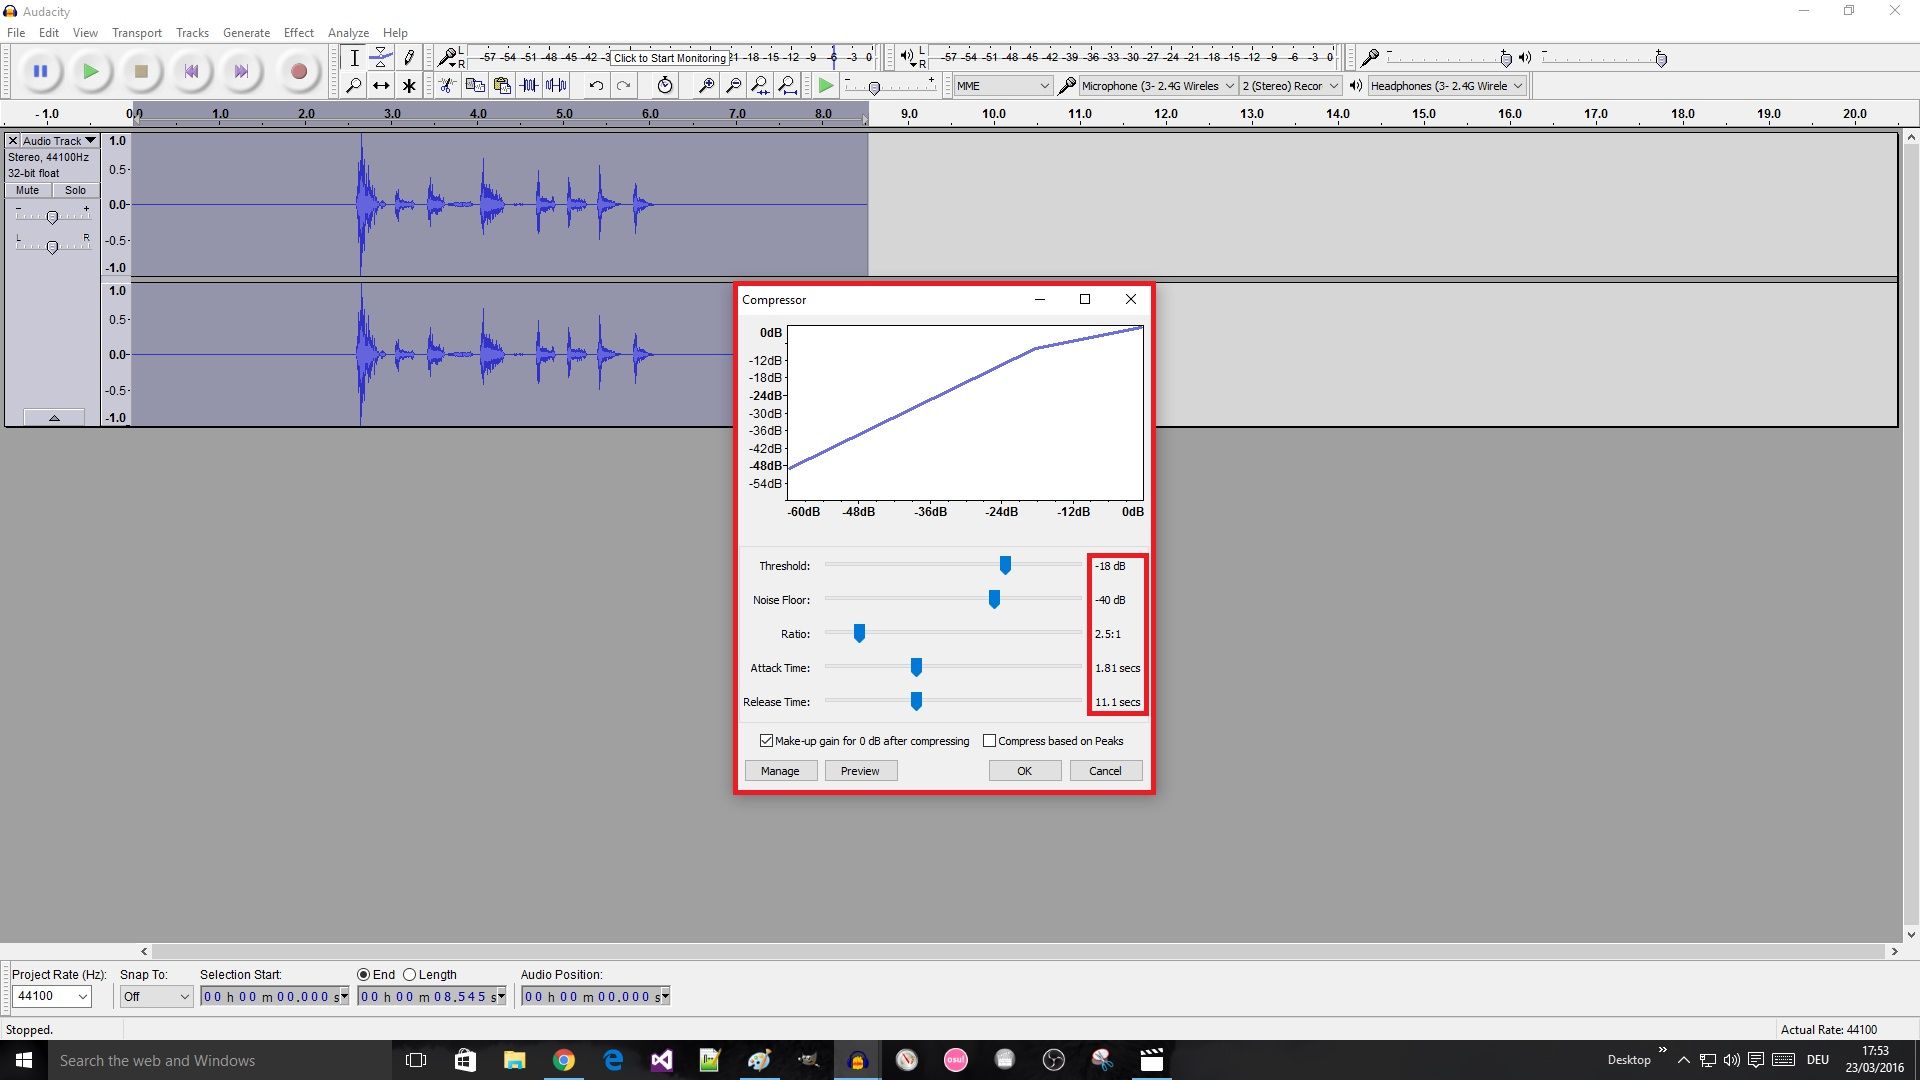
Task: Click the Preview button in Compressor
Action: tap(860, 771)
